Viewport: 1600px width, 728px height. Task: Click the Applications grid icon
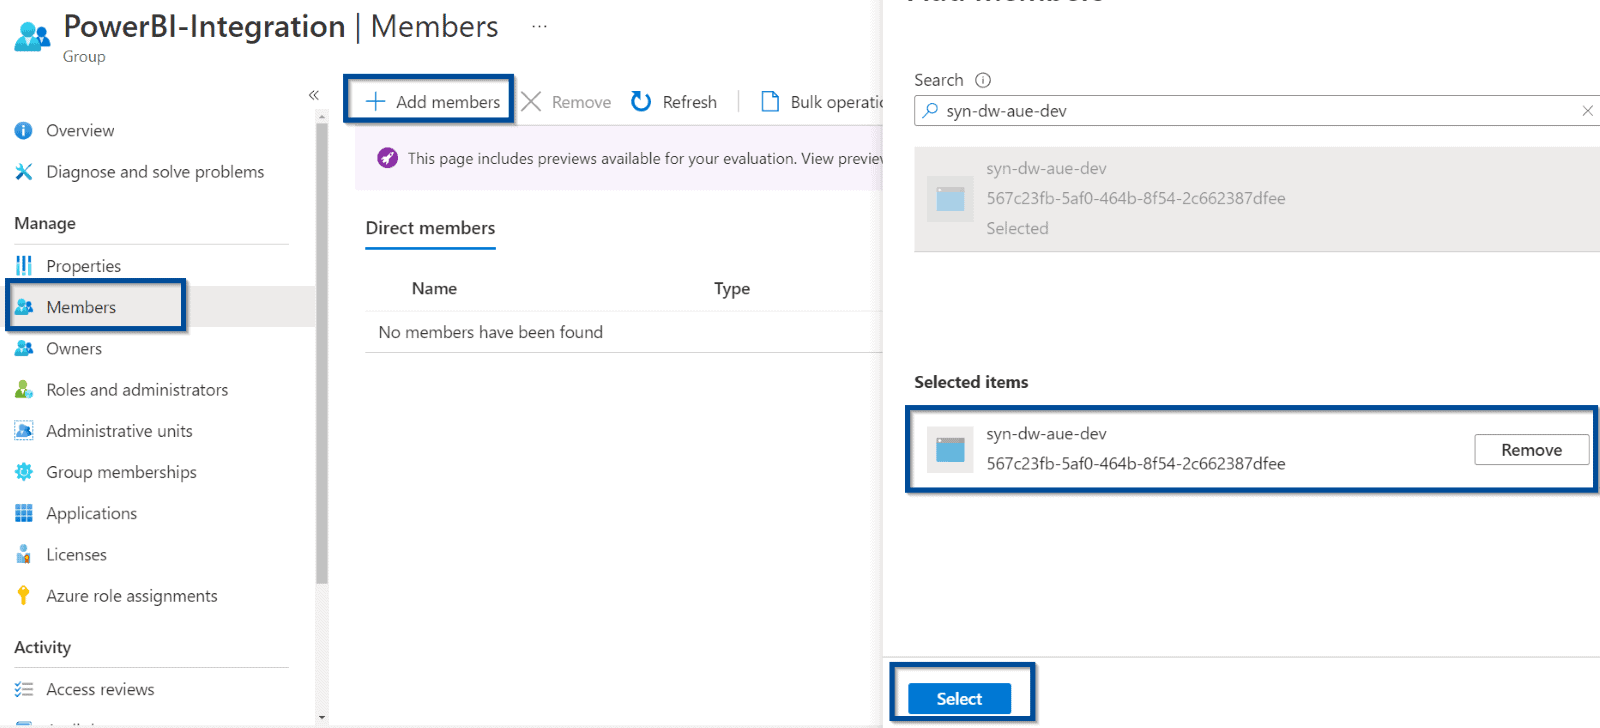point(24,513)
